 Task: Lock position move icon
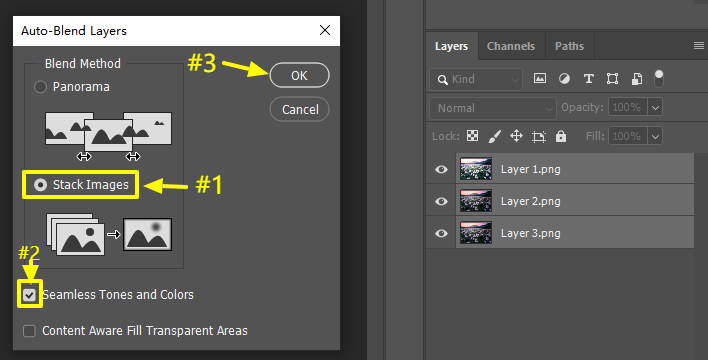pyautogui.click(x=516, y=136)
